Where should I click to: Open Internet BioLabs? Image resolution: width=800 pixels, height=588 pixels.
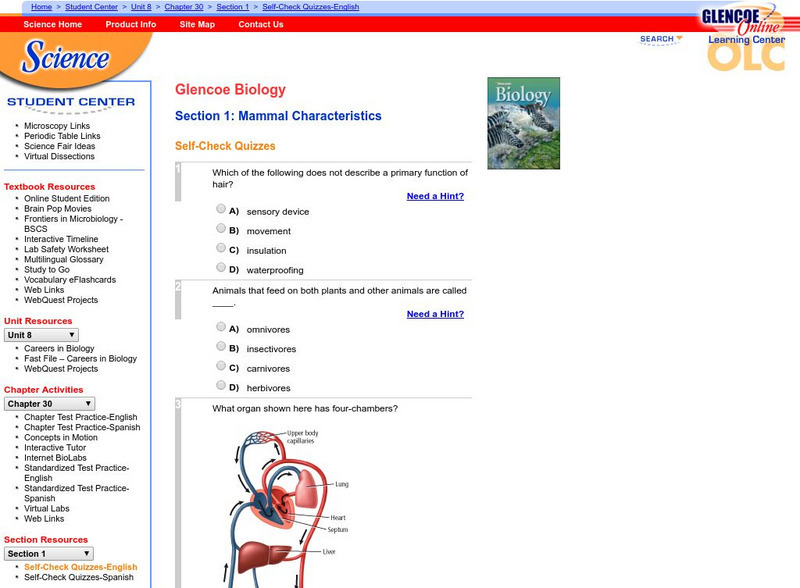pos(55,458)
